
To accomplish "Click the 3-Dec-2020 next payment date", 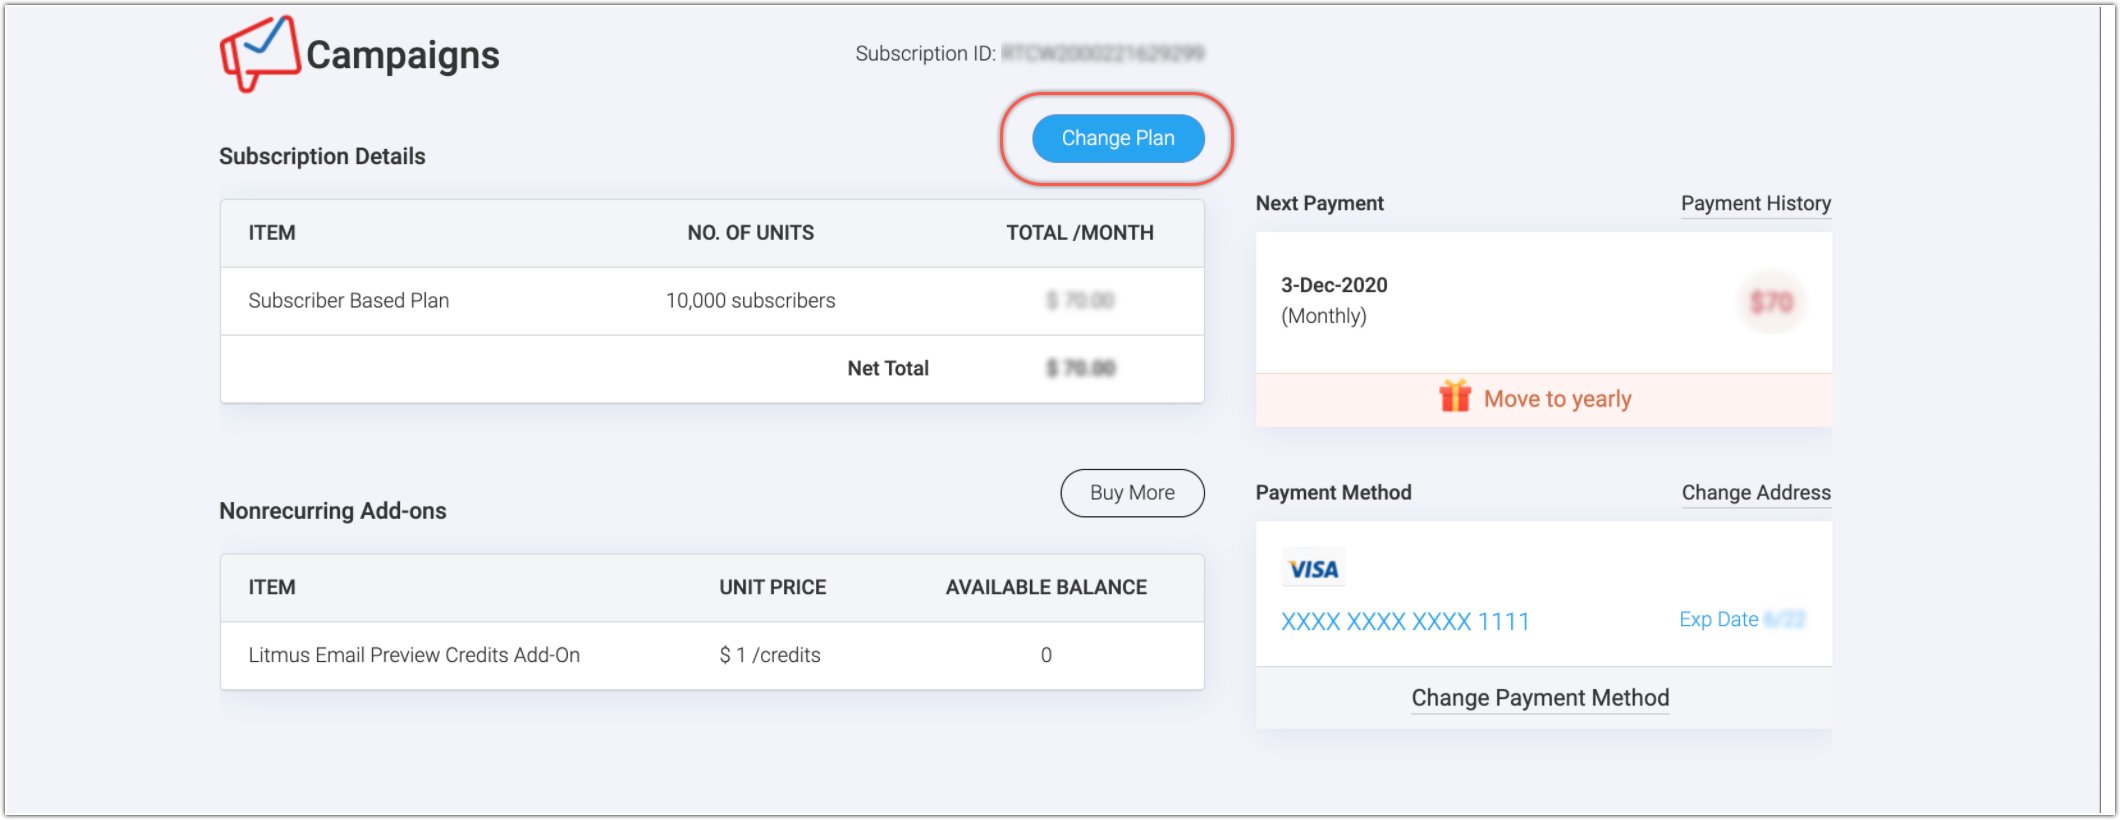I will tap(1334, 285).
